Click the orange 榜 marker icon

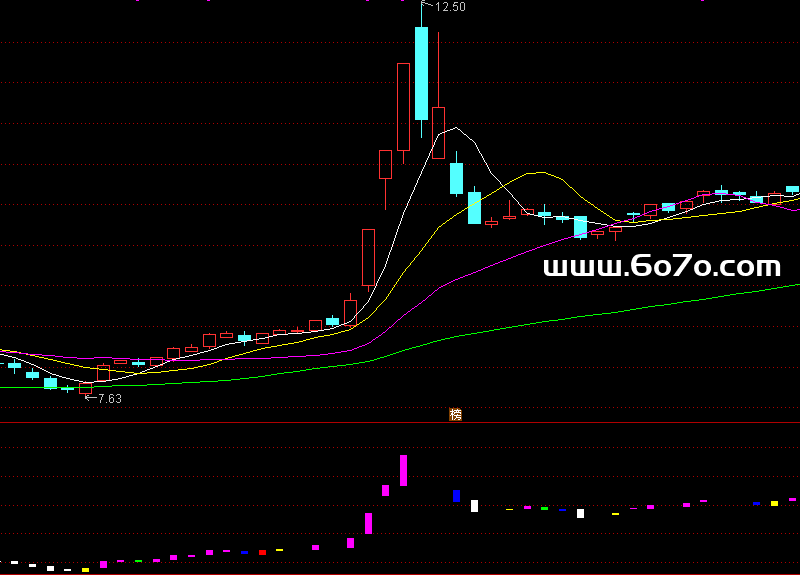click(456, 414)
